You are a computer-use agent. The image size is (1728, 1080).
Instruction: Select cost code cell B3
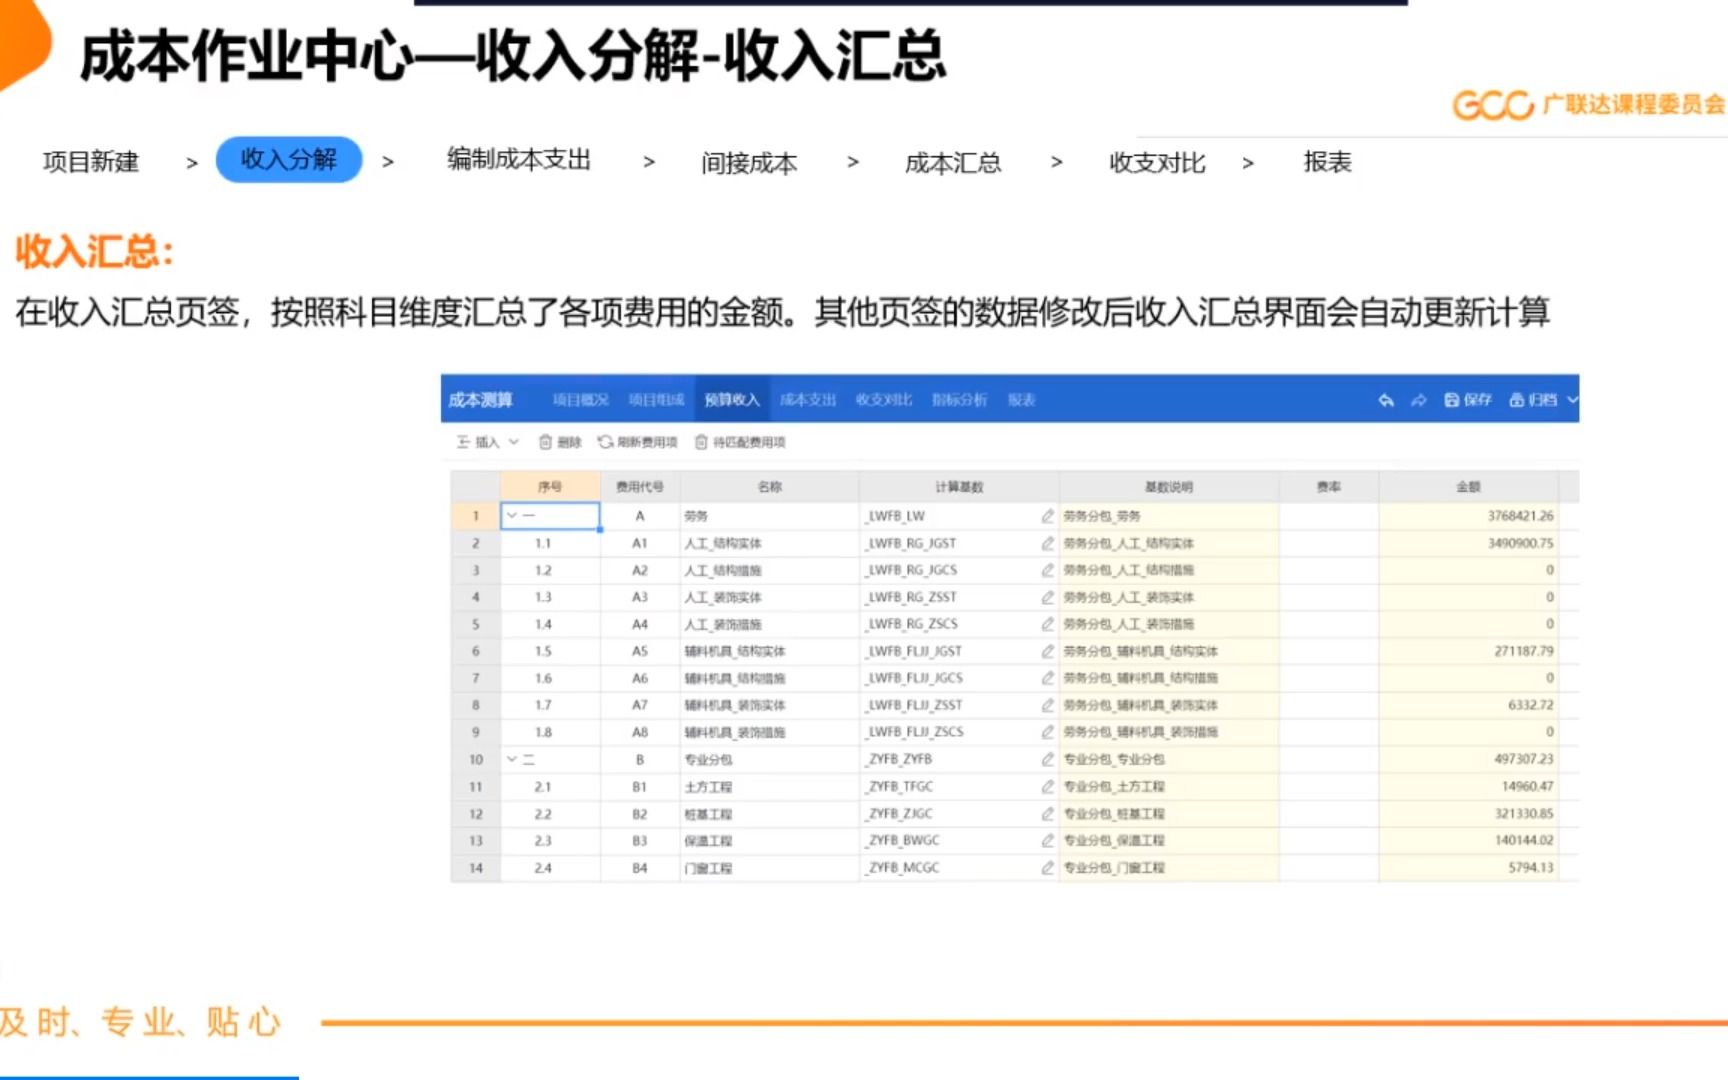coord(640,841)
